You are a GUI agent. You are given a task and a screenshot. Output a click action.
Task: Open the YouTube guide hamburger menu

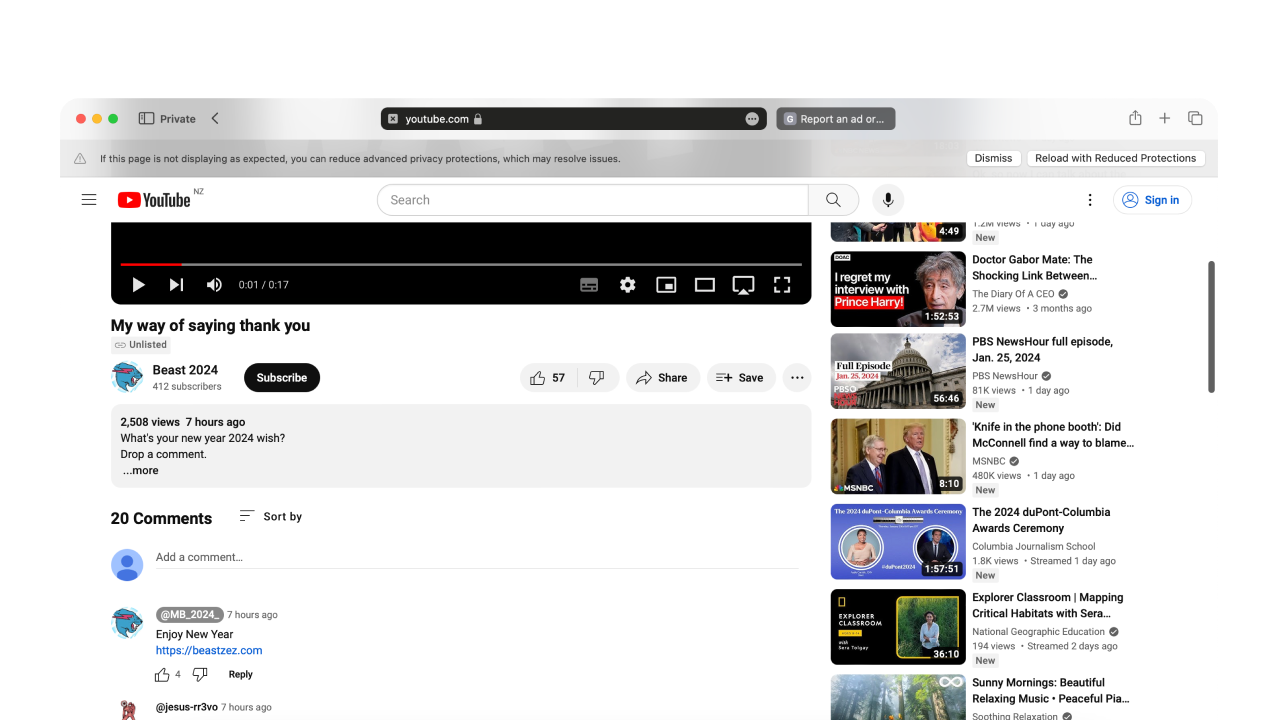[x=89, y=199]
